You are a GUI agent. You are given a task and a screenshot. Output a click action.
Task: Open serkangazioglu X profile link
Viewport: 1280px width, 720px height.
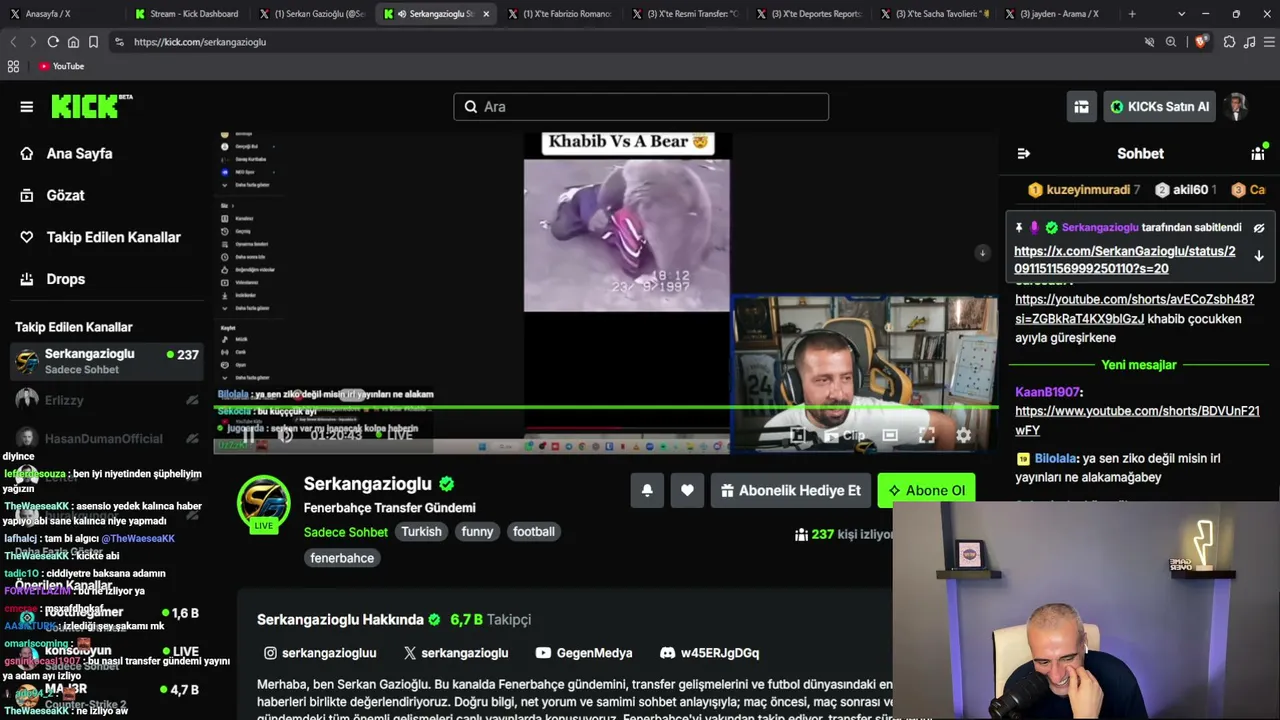[x=456, y=653]
